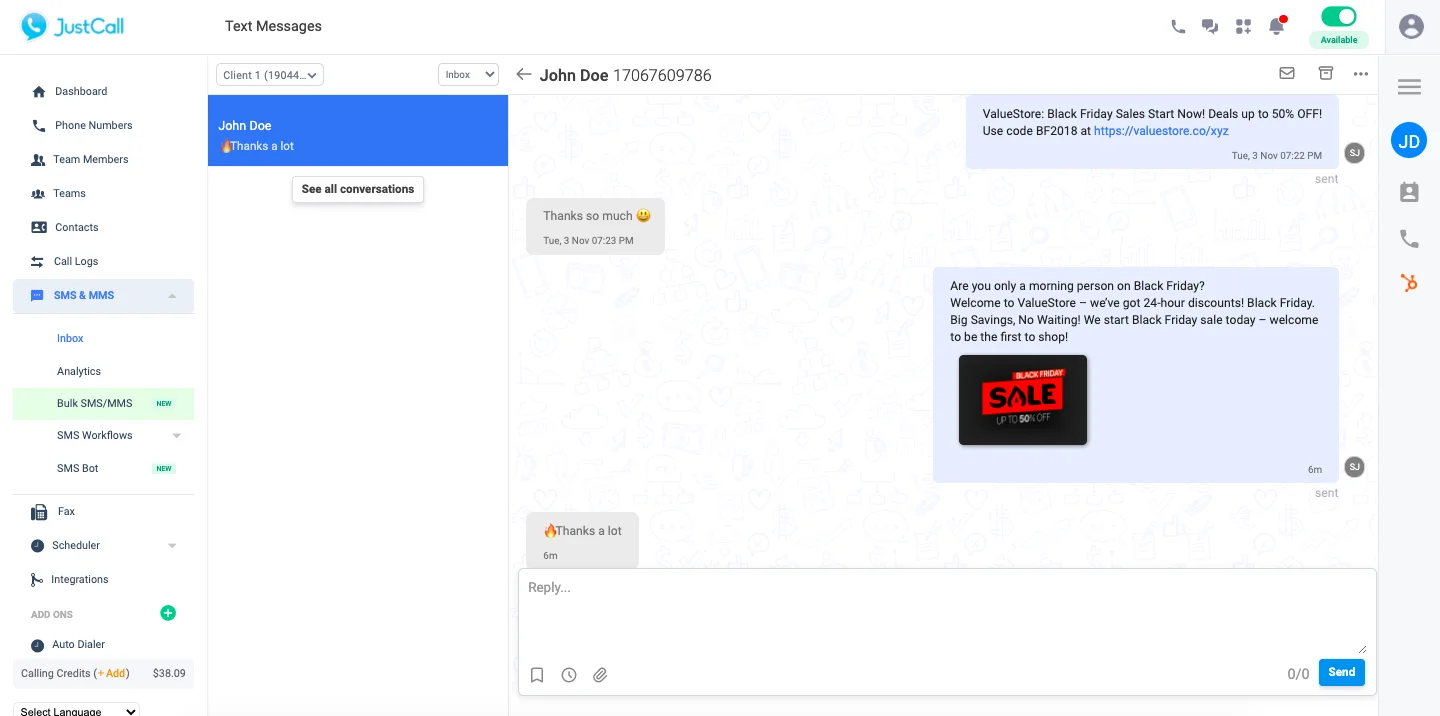Expand the SMS Workflows submenu arrow

tap(177, 436)
